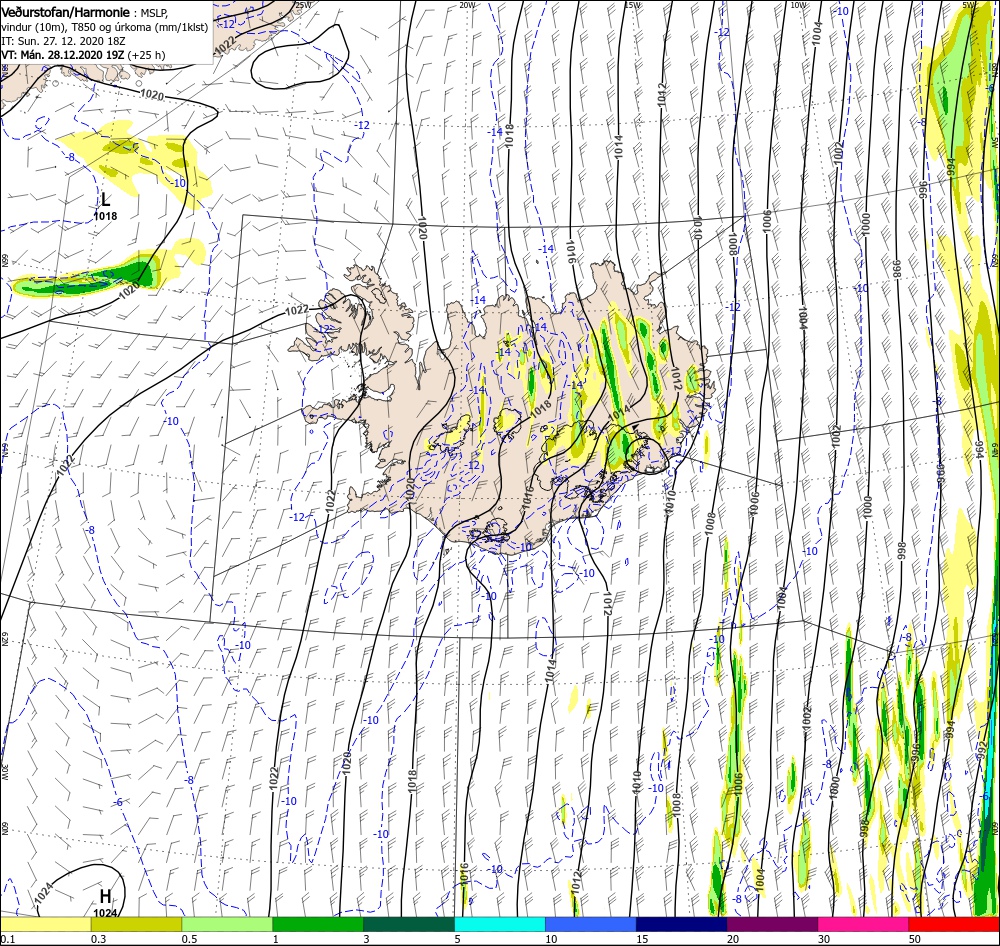Click the '25W' longitude label
The width and height of the screenshot is (1000, 946).
click(x=304, y=5)
